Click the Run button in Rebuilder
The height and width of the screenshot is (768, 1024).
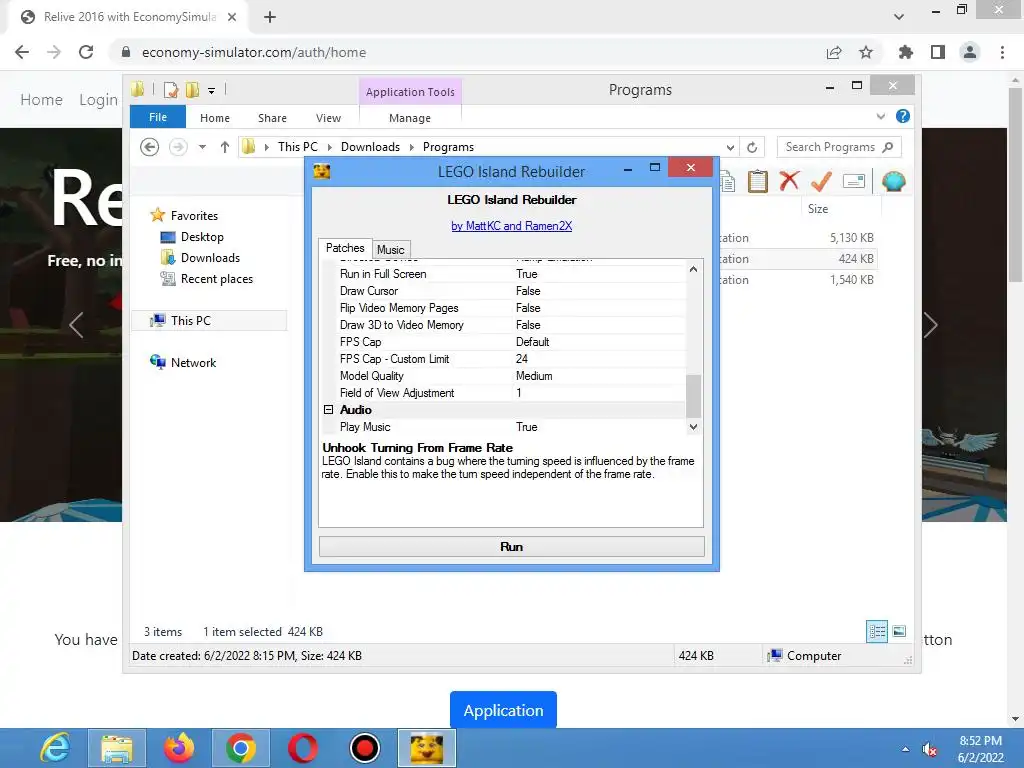click(511, 547)
